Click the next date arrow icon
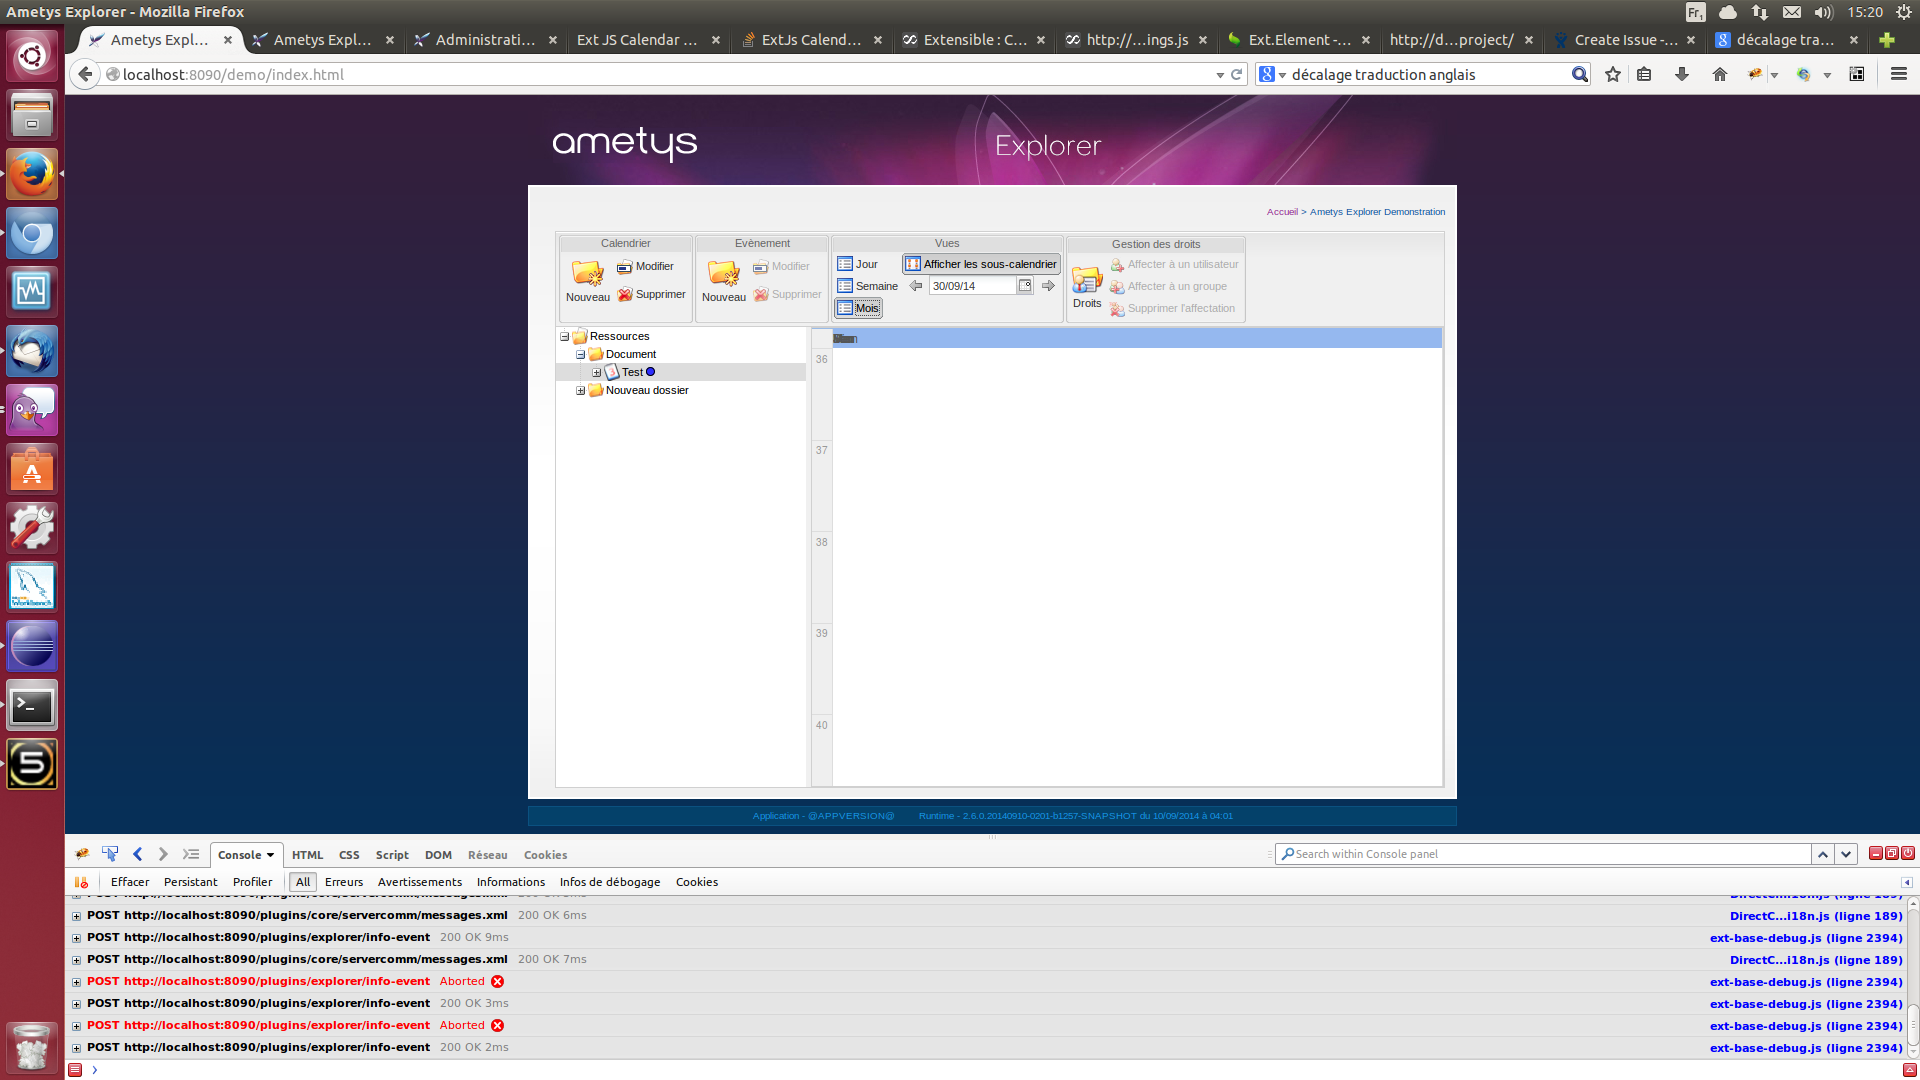The width and height of the screenshot is (1920, 1080). click(x=1048, y=286)
